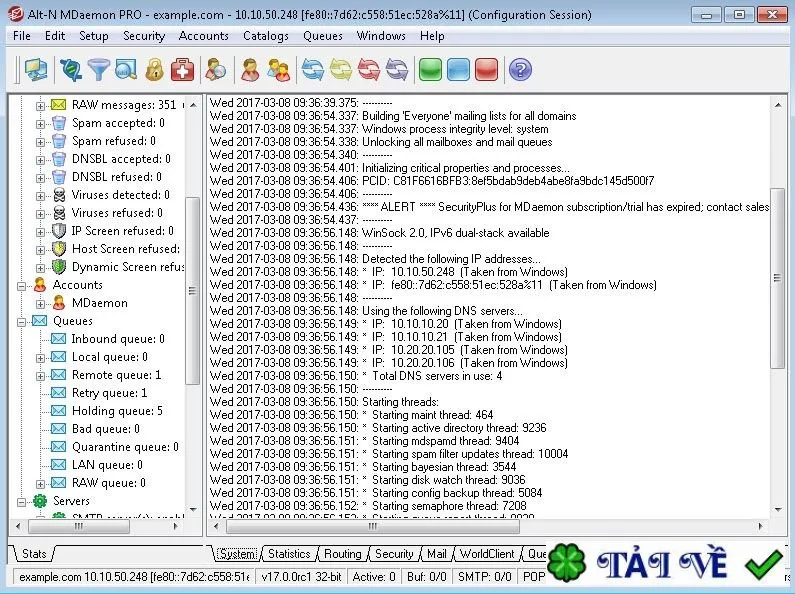Open the Queues menu
Image resolution: width=795 pixels, height=594 pixels.
coord(322,36)
